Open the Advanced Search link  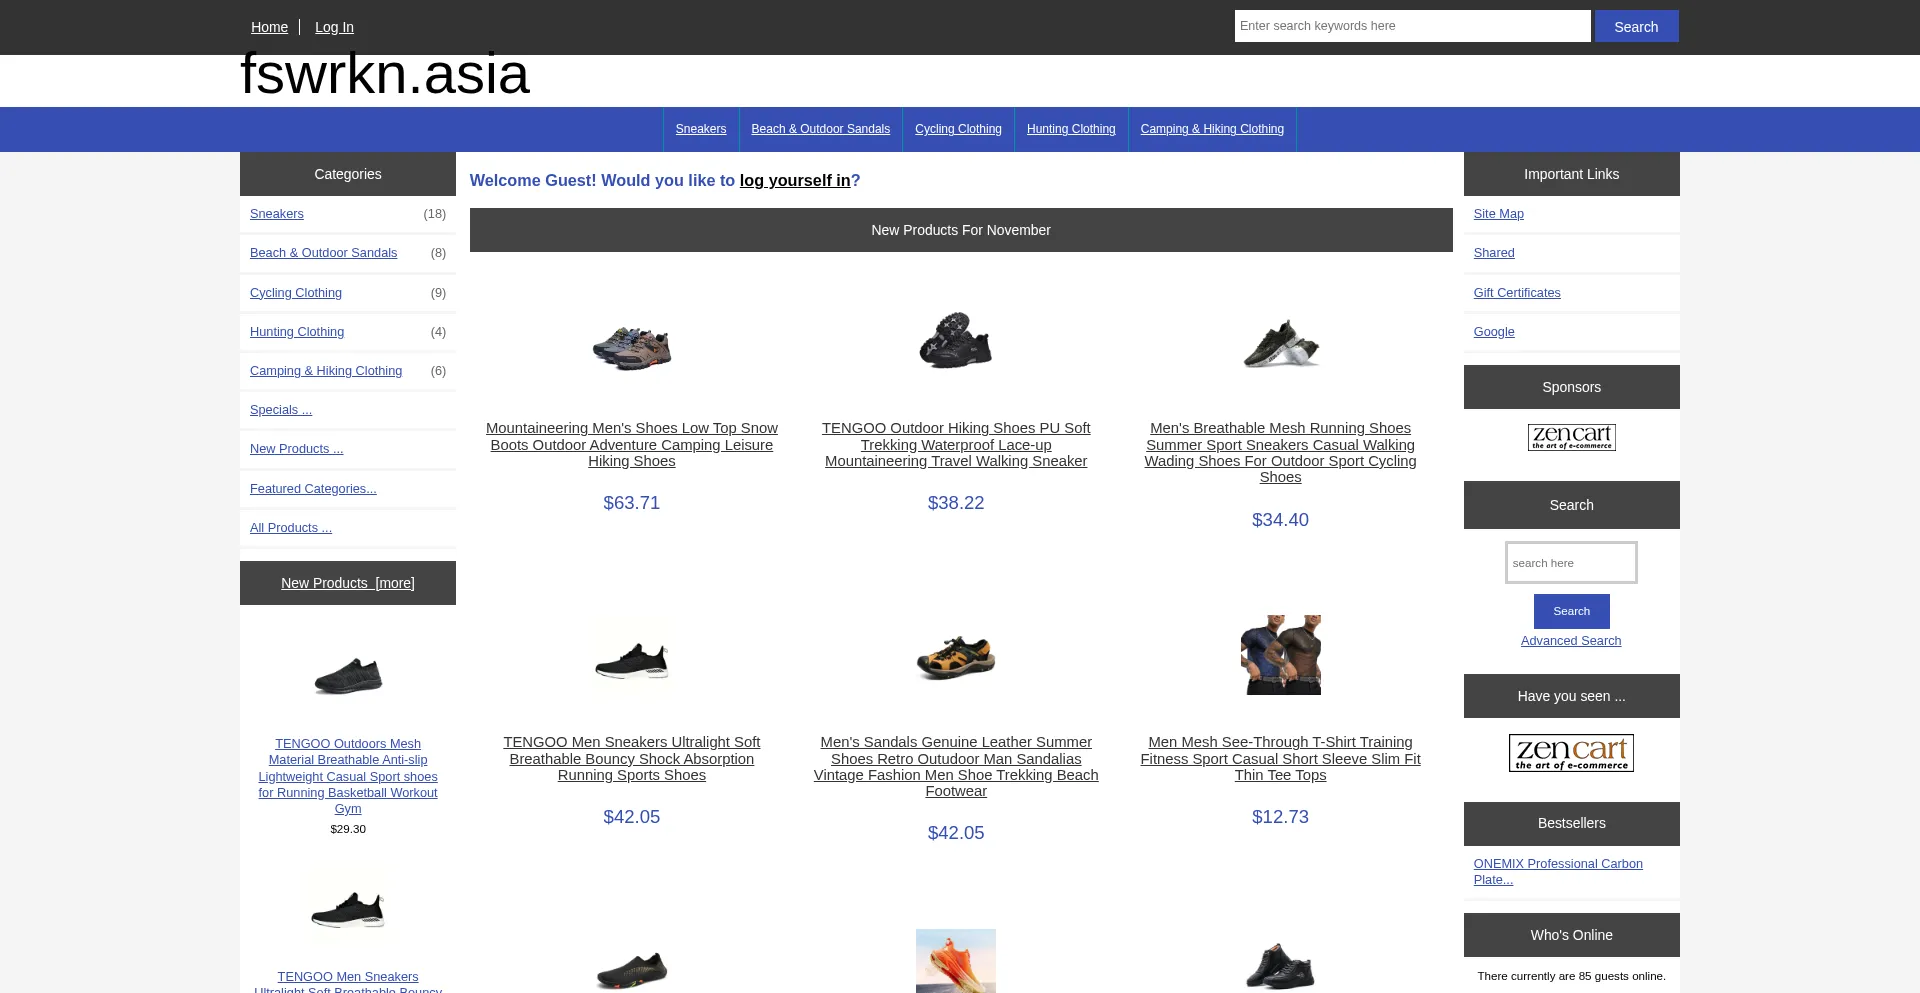click(x=1571, y=641)
